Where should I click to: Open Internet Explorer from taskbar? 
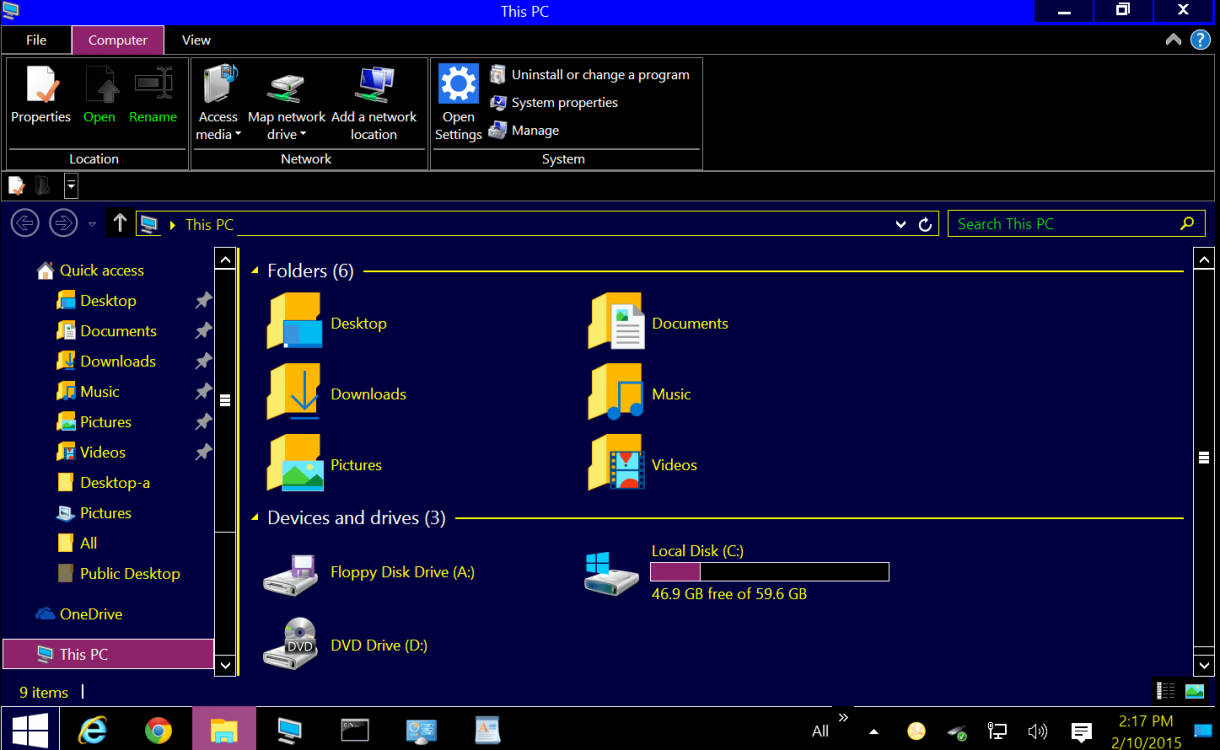(x=93, y=731)
